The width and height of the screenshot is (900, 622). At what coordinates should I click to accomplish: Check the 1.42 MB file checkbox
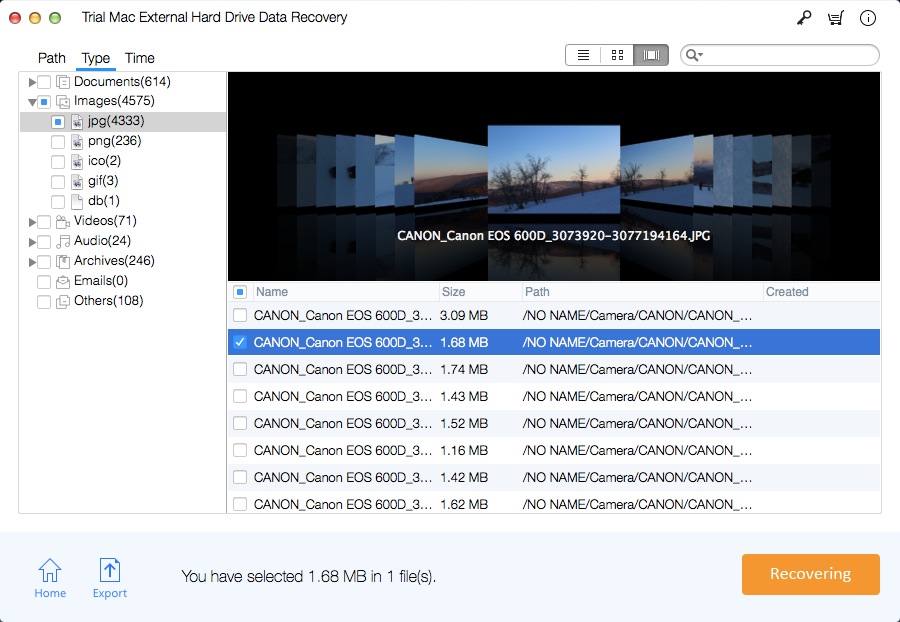pos(240,477)
